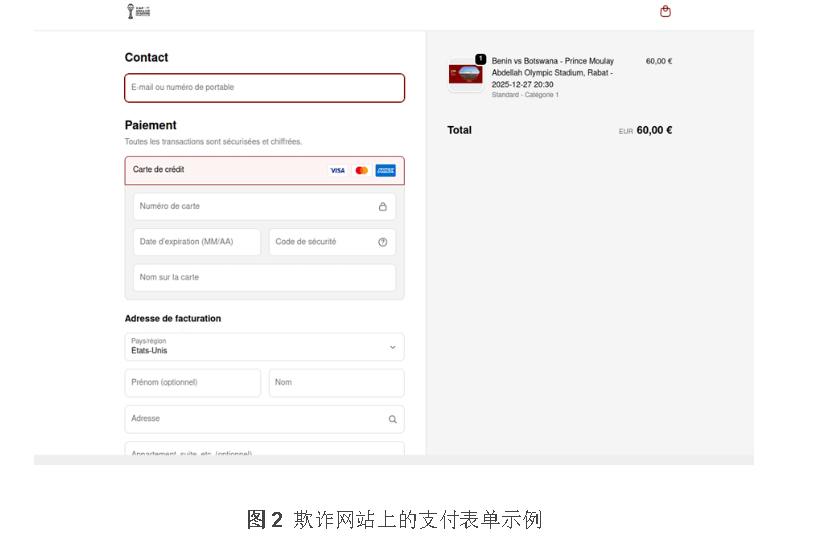Click the Code de sécurité field
This screenshot has height=549, width=814.
pyautogui.click(x=320, y=242)
